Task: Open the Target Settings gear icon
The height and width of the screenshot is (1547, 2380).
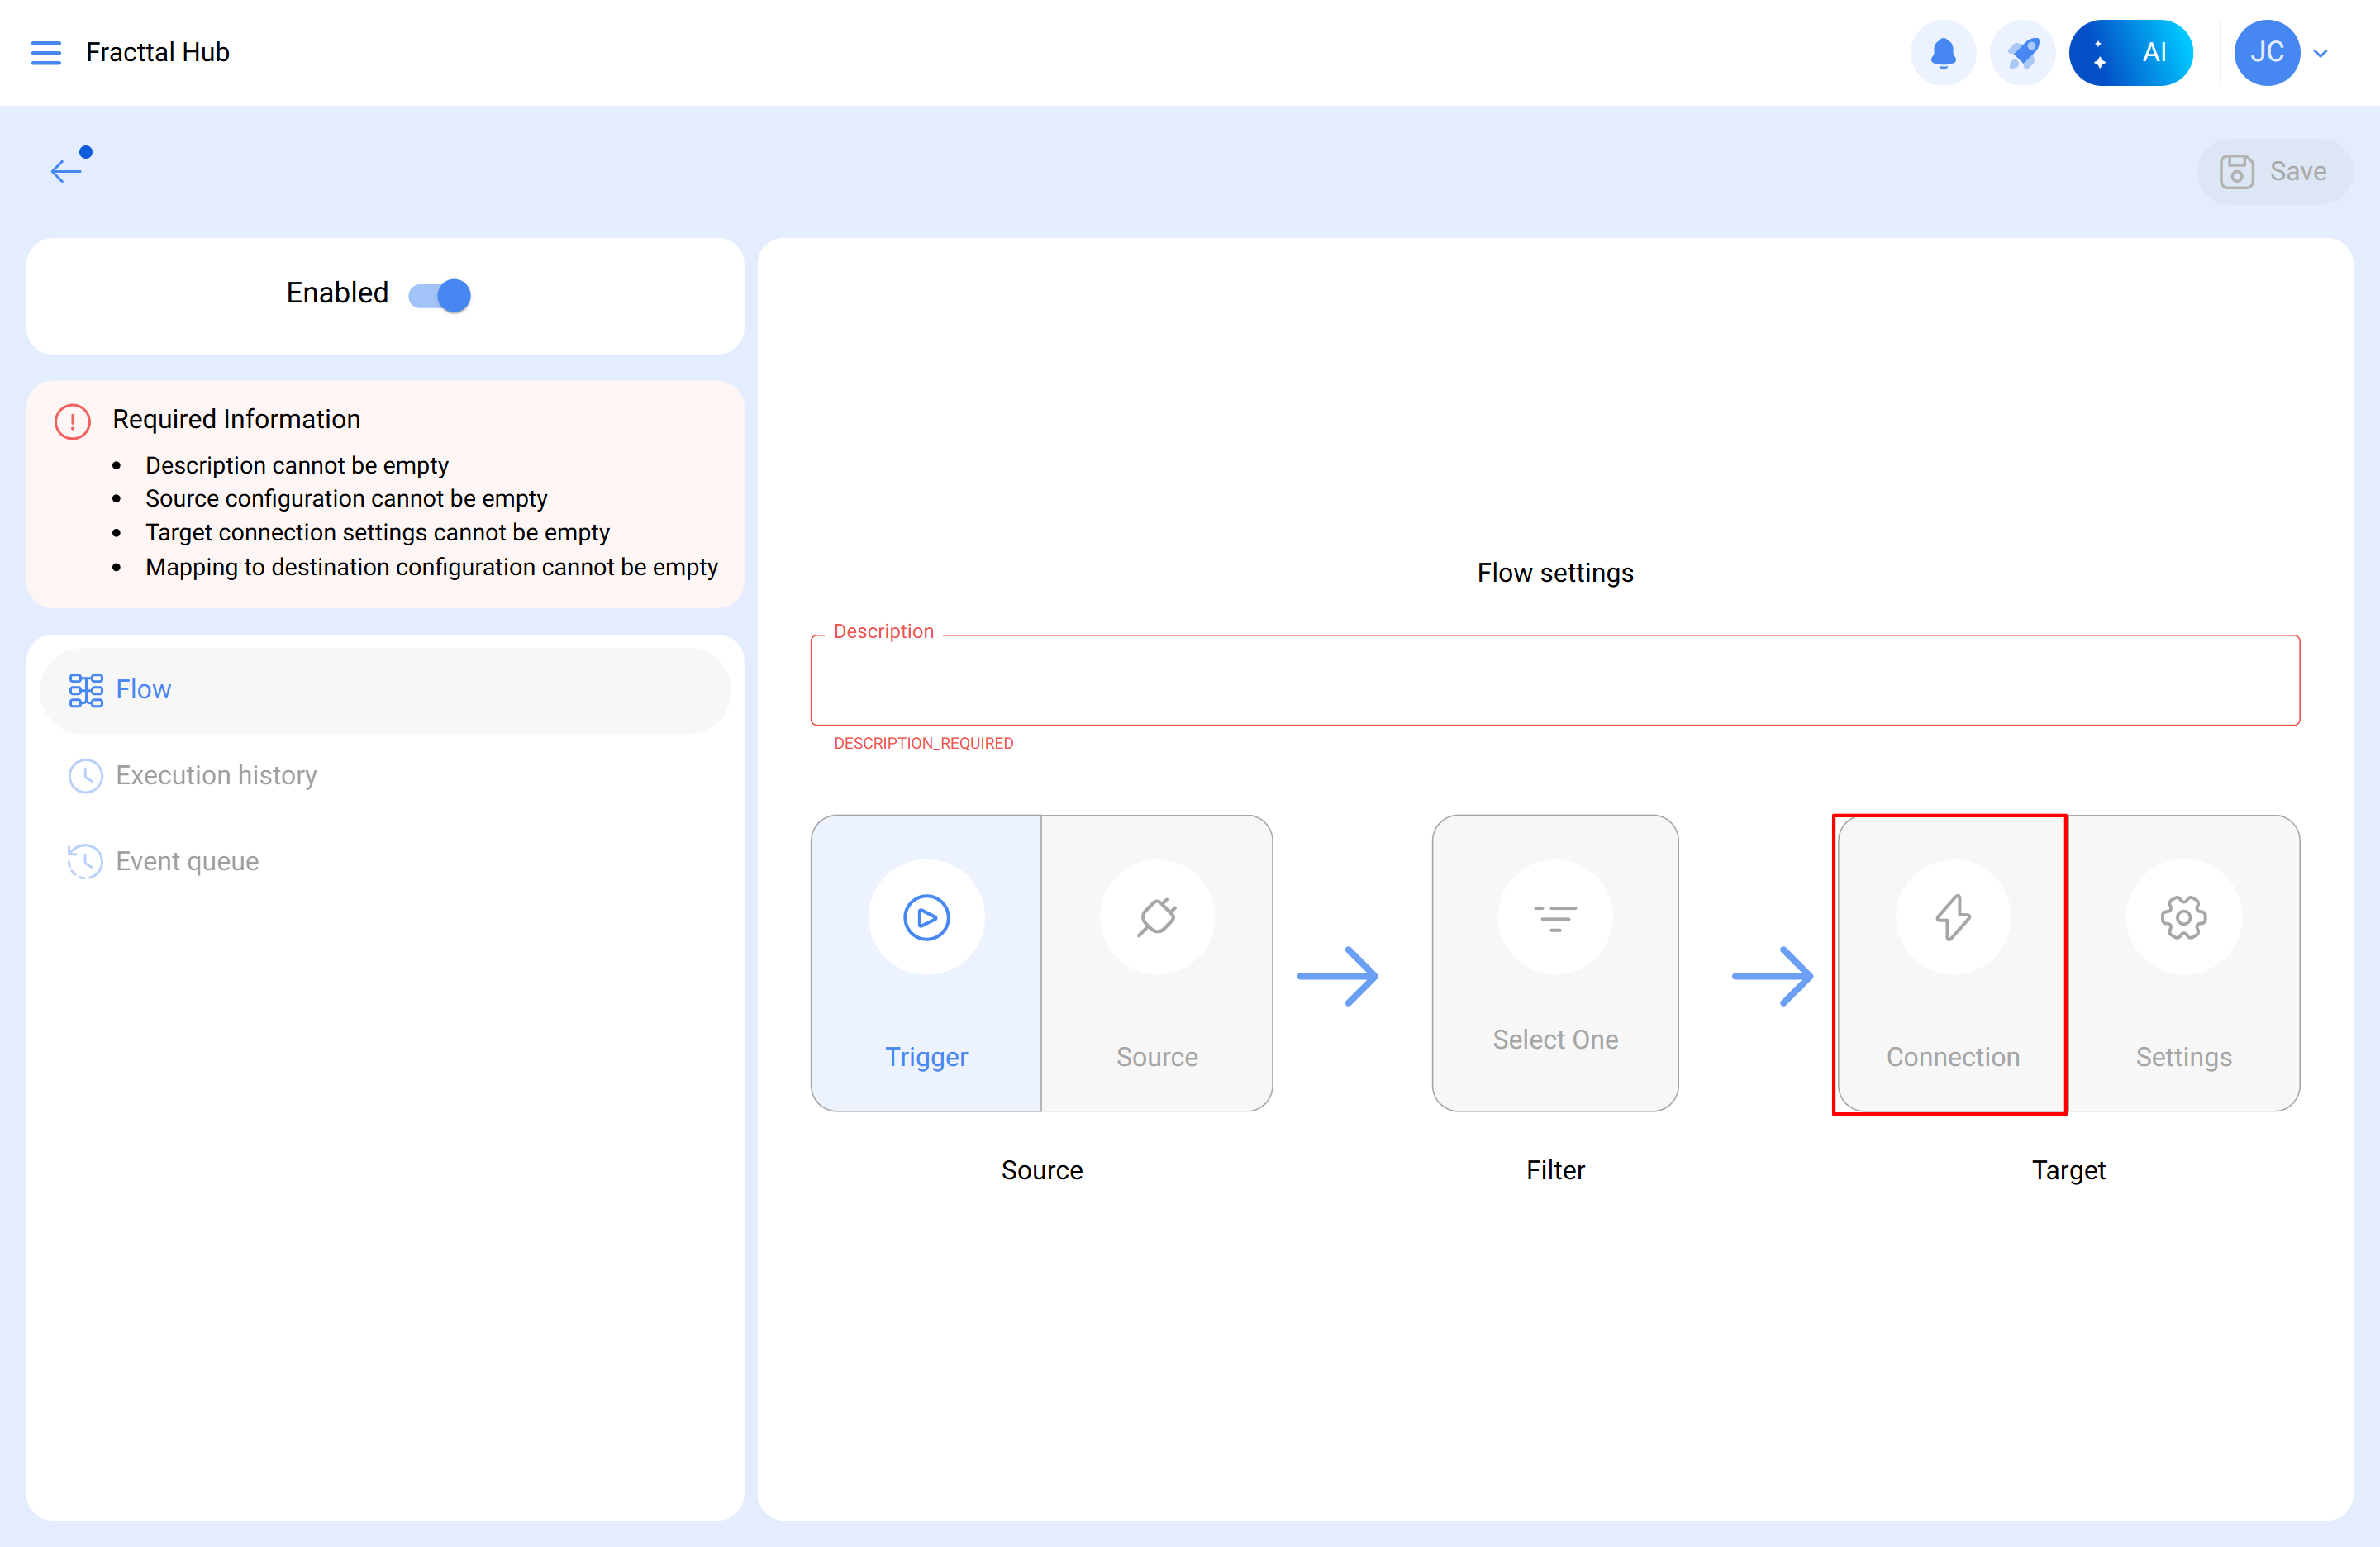Action: click(x=2183, y=917)
